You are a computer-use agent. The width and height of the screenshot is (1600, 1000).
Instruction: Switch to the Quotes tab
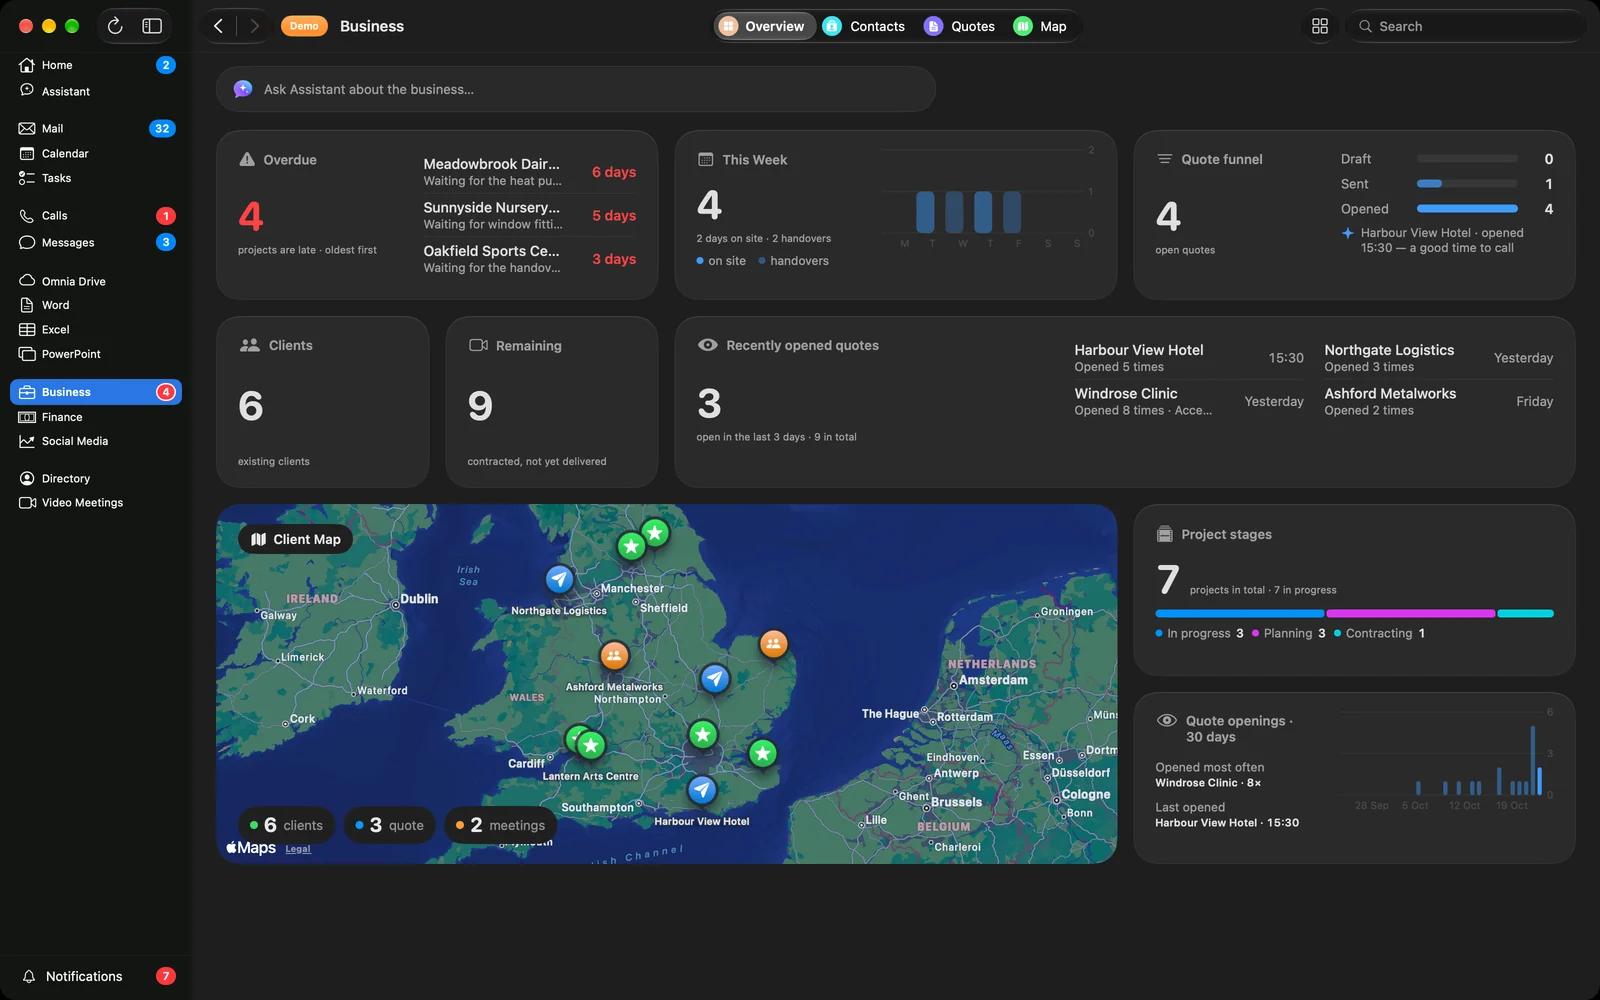[x=959, y=26]
